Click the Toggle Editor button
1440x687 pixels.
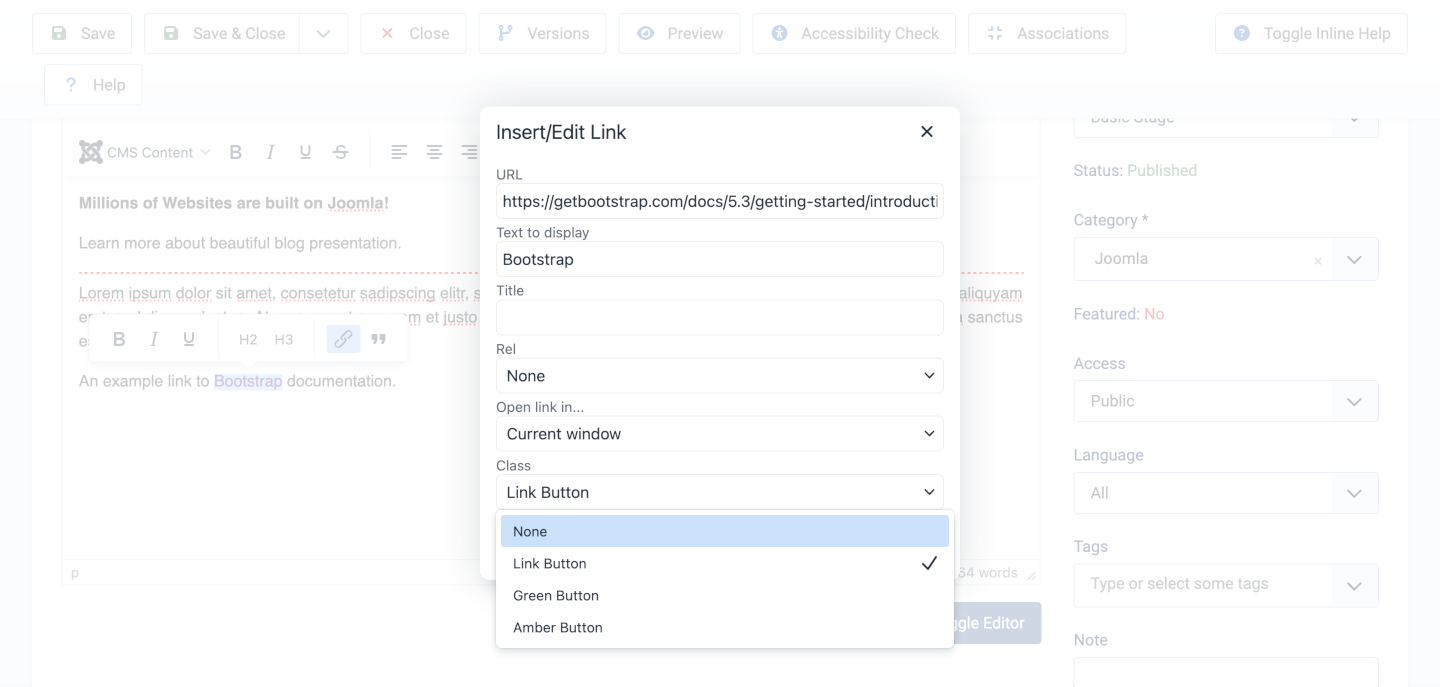point(981,623)
